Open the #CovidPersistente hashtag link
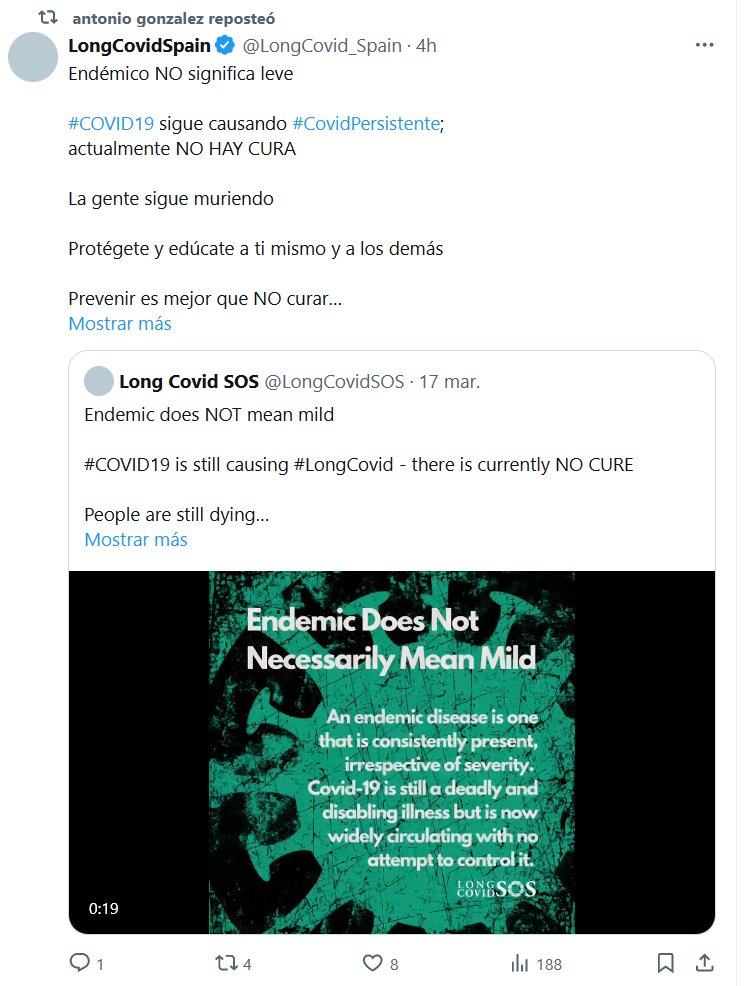744x986 pixels. pos(366,124)
